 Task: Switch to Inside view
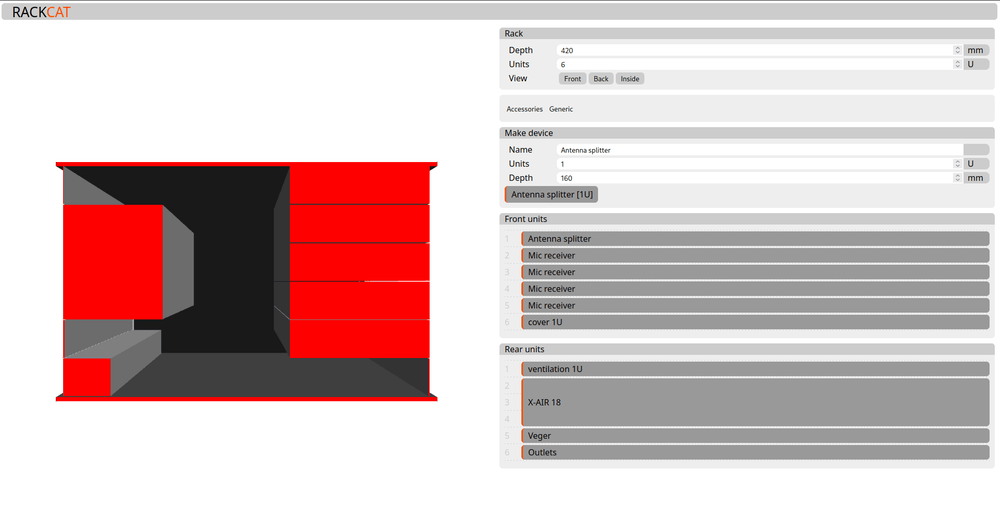[x=629, y=79]
